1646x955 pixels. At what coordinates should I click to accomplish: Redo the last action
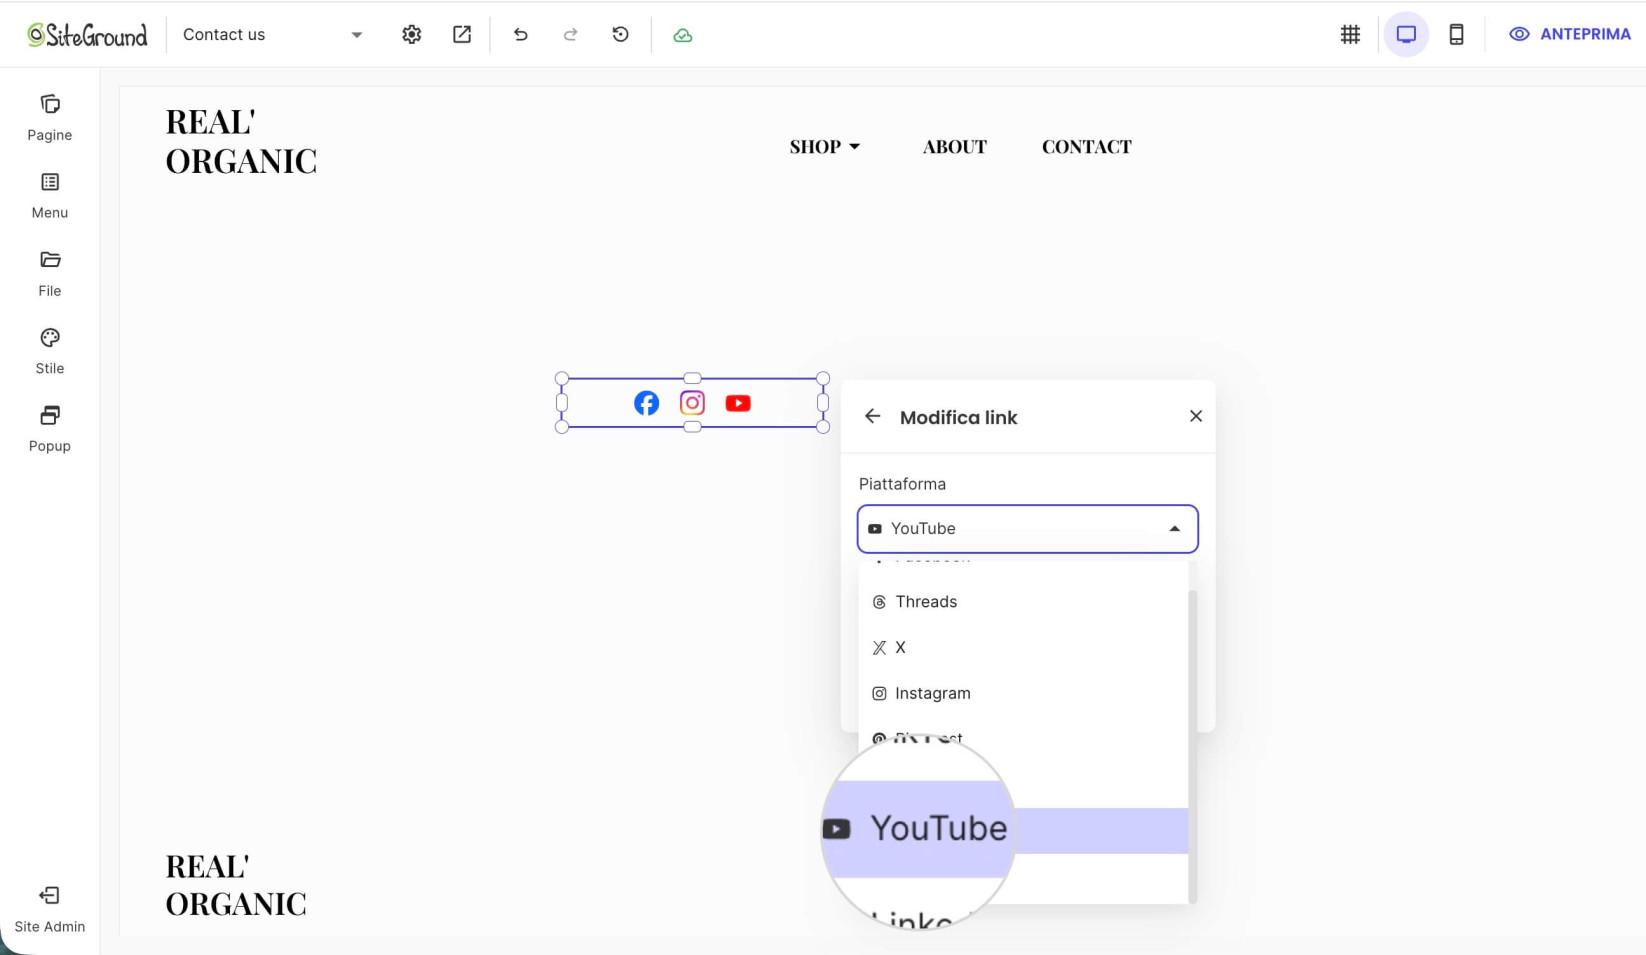coord(570,35)
